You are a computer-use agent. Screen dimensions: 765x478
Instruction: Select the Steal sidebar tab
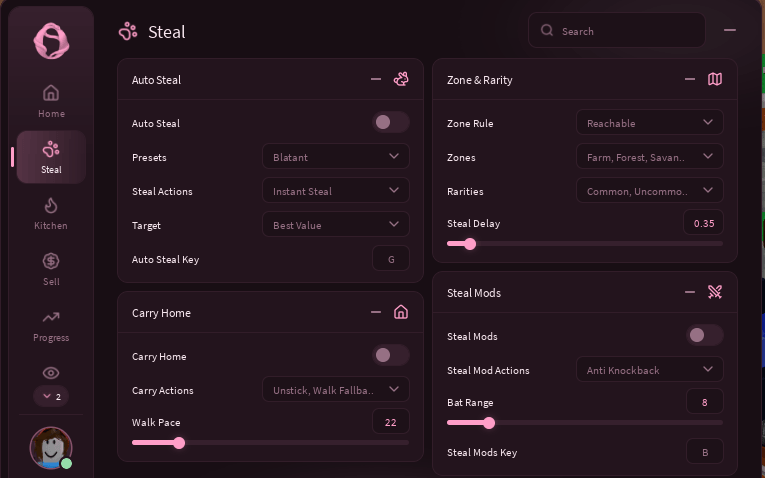tap(51, 157)
